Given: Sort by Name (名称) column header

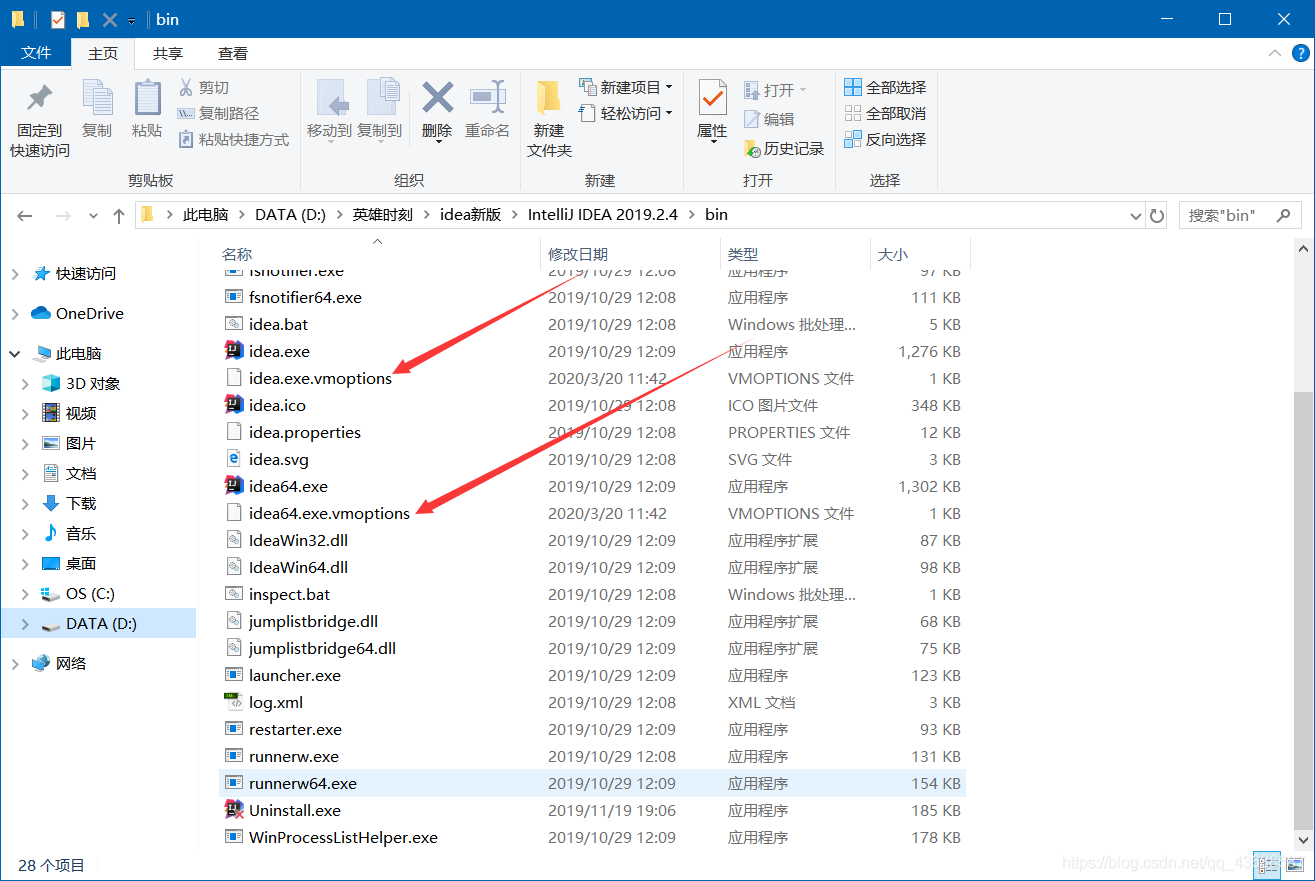Looking at the screenshot, I should click(x=379, y=254).
